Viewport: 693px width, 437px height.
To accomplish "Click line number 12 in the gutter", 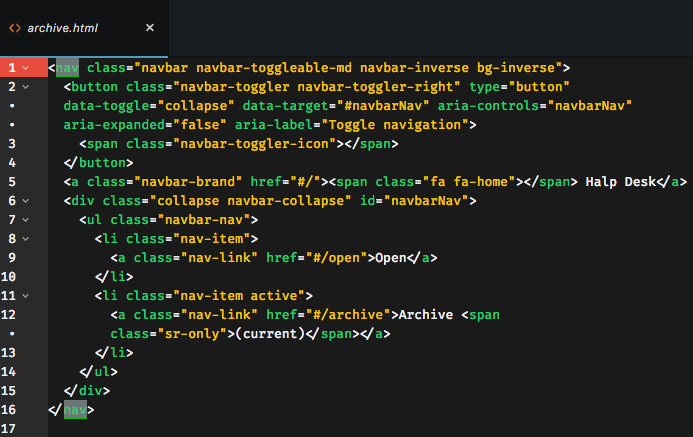I will click(x=8, y=315).
